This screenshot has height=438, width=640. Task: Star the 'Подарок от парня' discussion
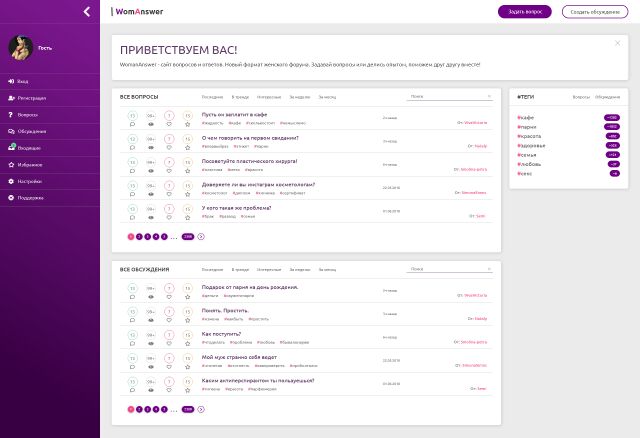pos(187,297)
